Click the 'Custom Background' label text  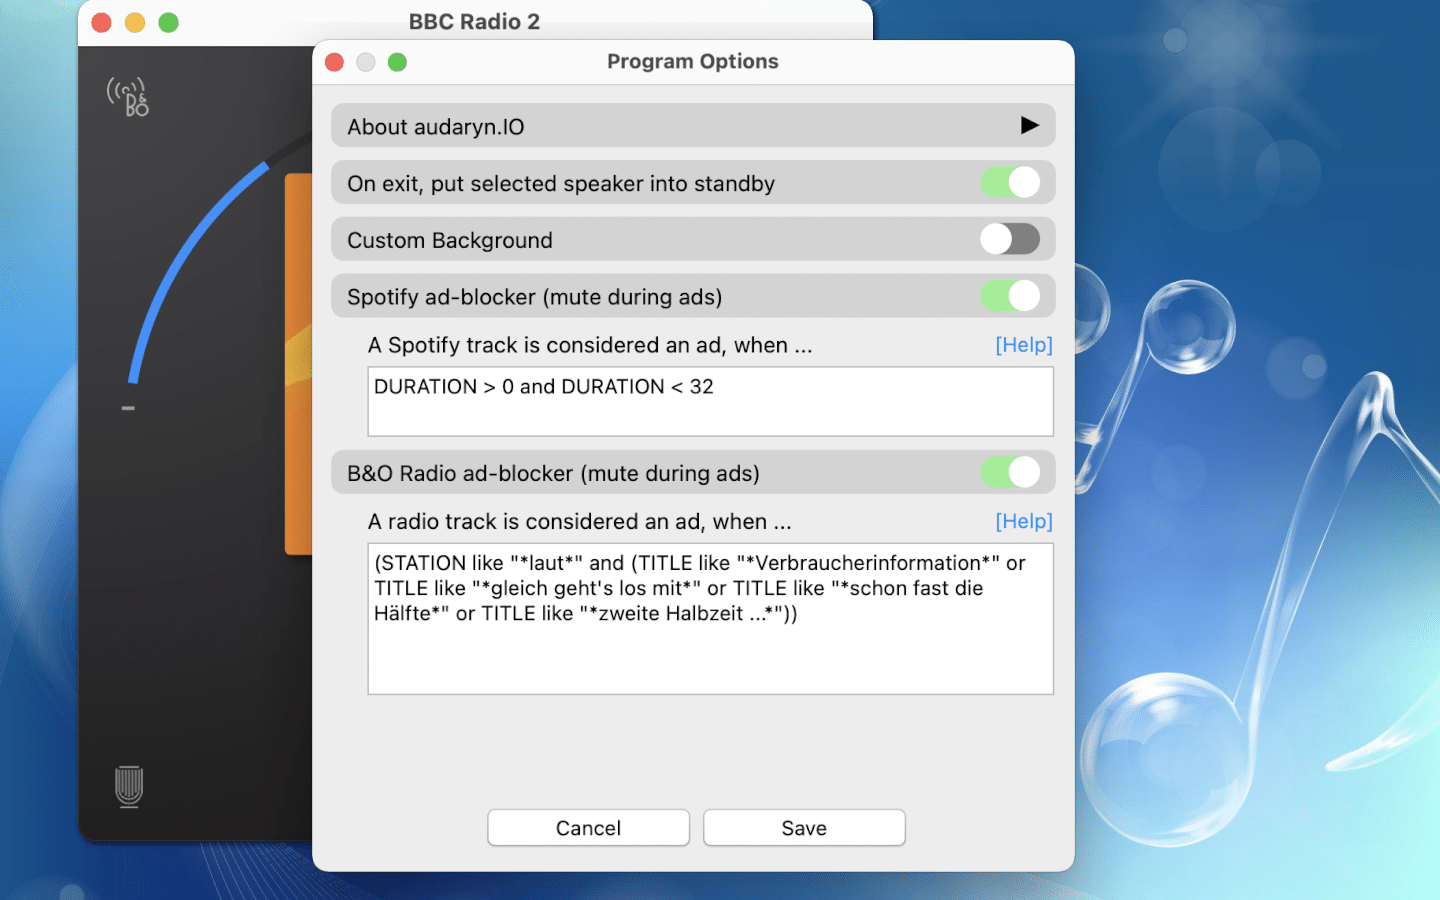pyautogui.click(x=450, y=240)
